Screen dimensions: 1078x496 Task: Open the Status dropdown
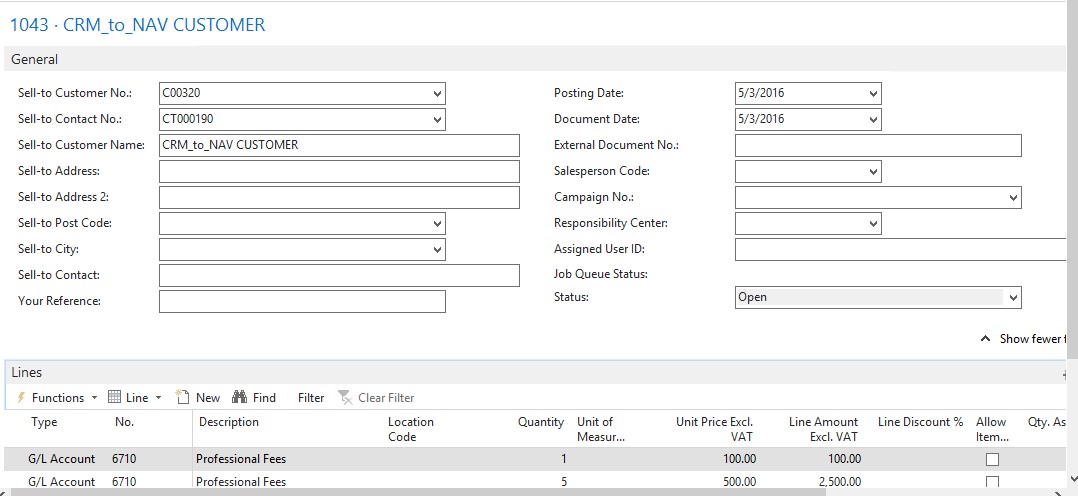(x=1013, y=298)
